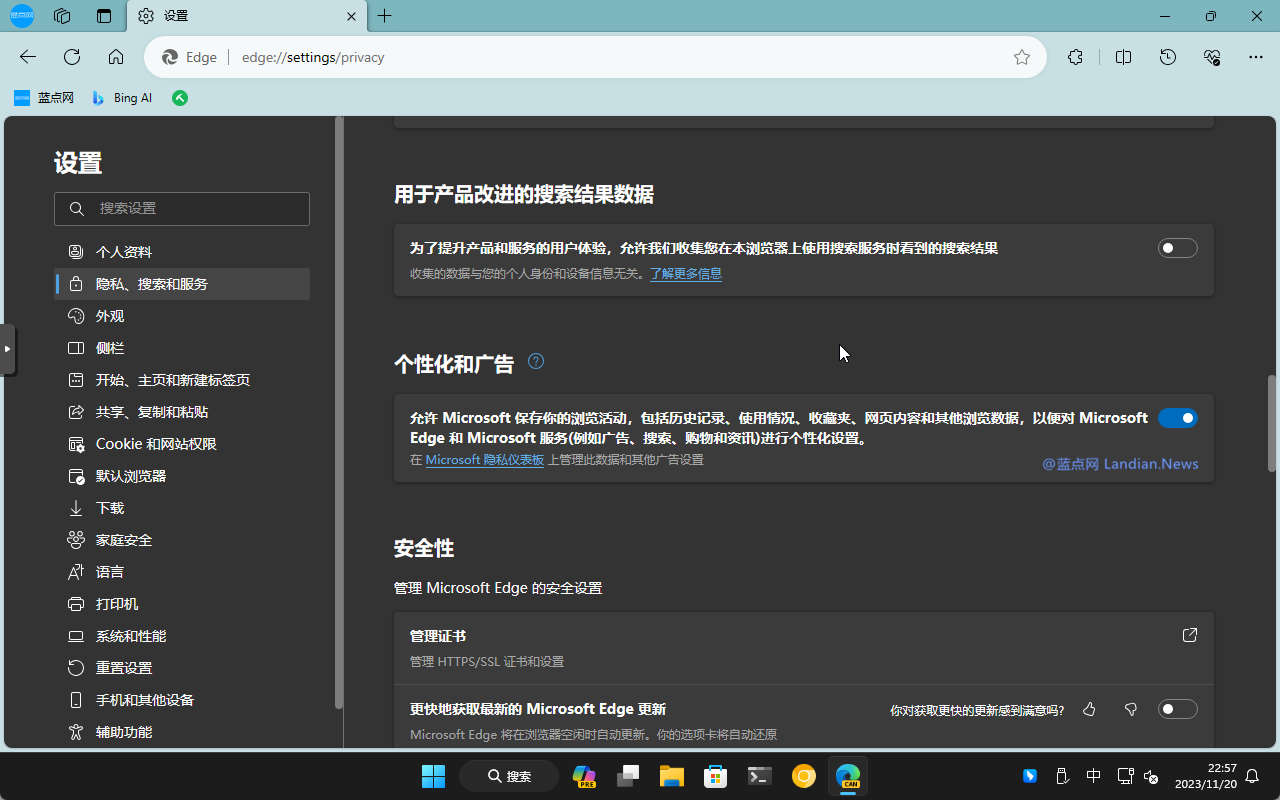This screenshot has height=800, width=1280.
Task: Open 重置设置 section
Action: coord(182,668)
